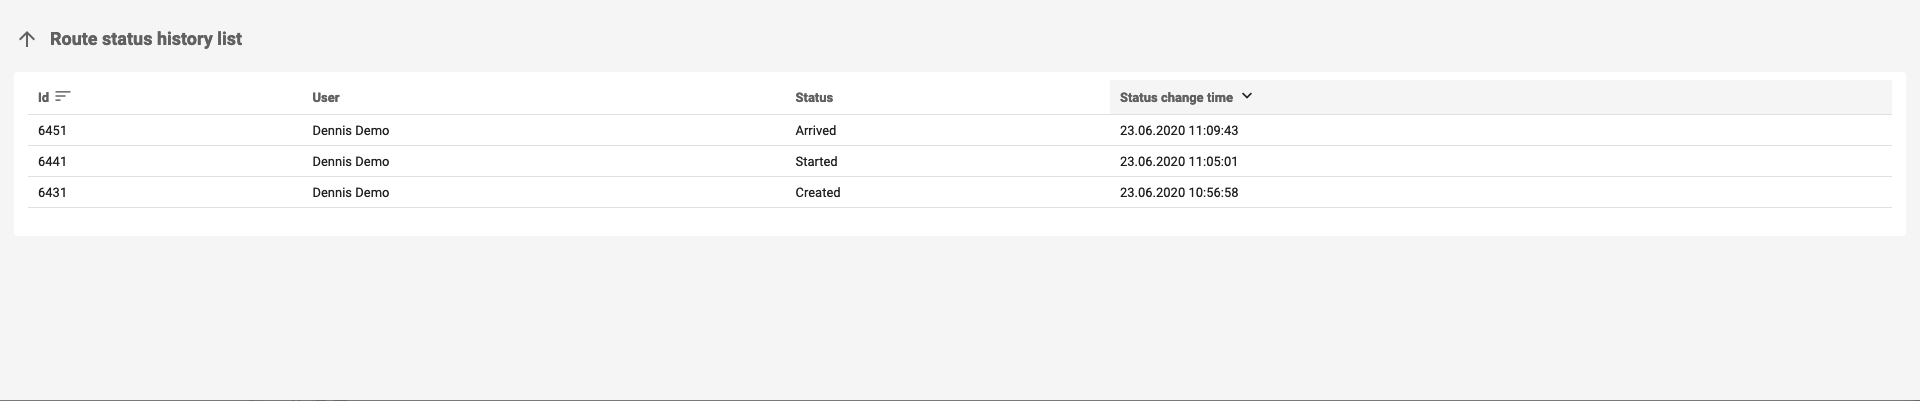Click Dennis Demo in the Created row
The height and width of the screenshot is (401, 1920).
click(x=351, y=193)
